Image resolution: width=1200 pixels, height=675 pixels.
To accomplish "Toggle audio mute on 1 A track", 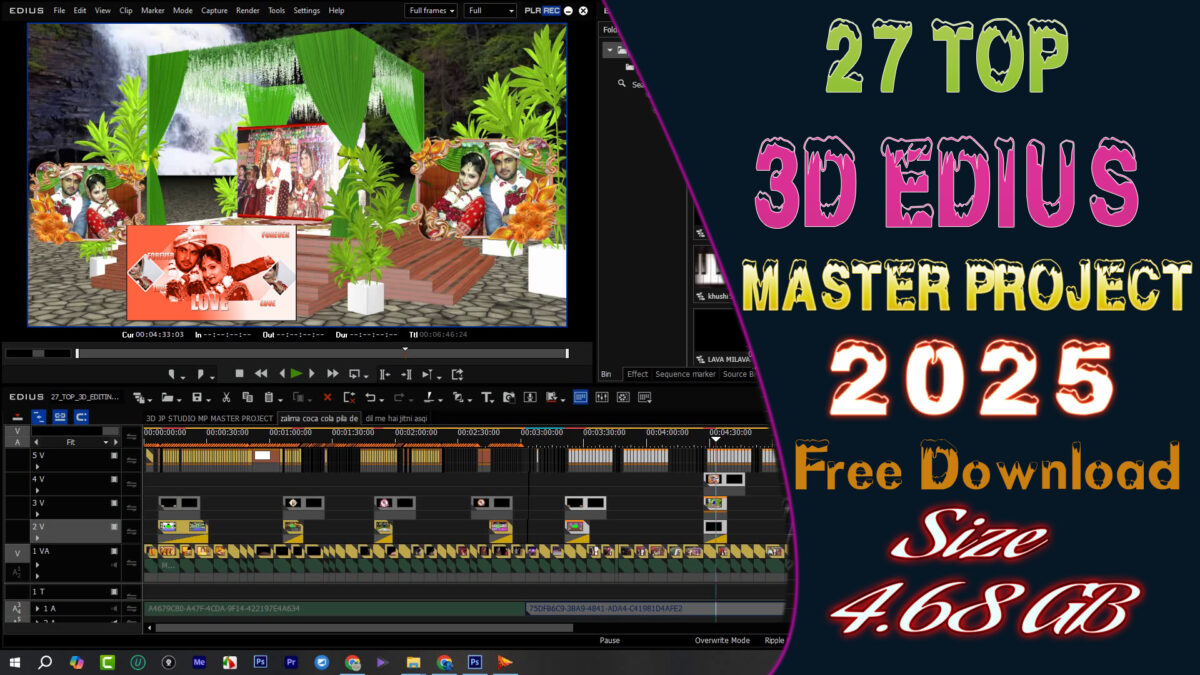I will pos(114,608).
